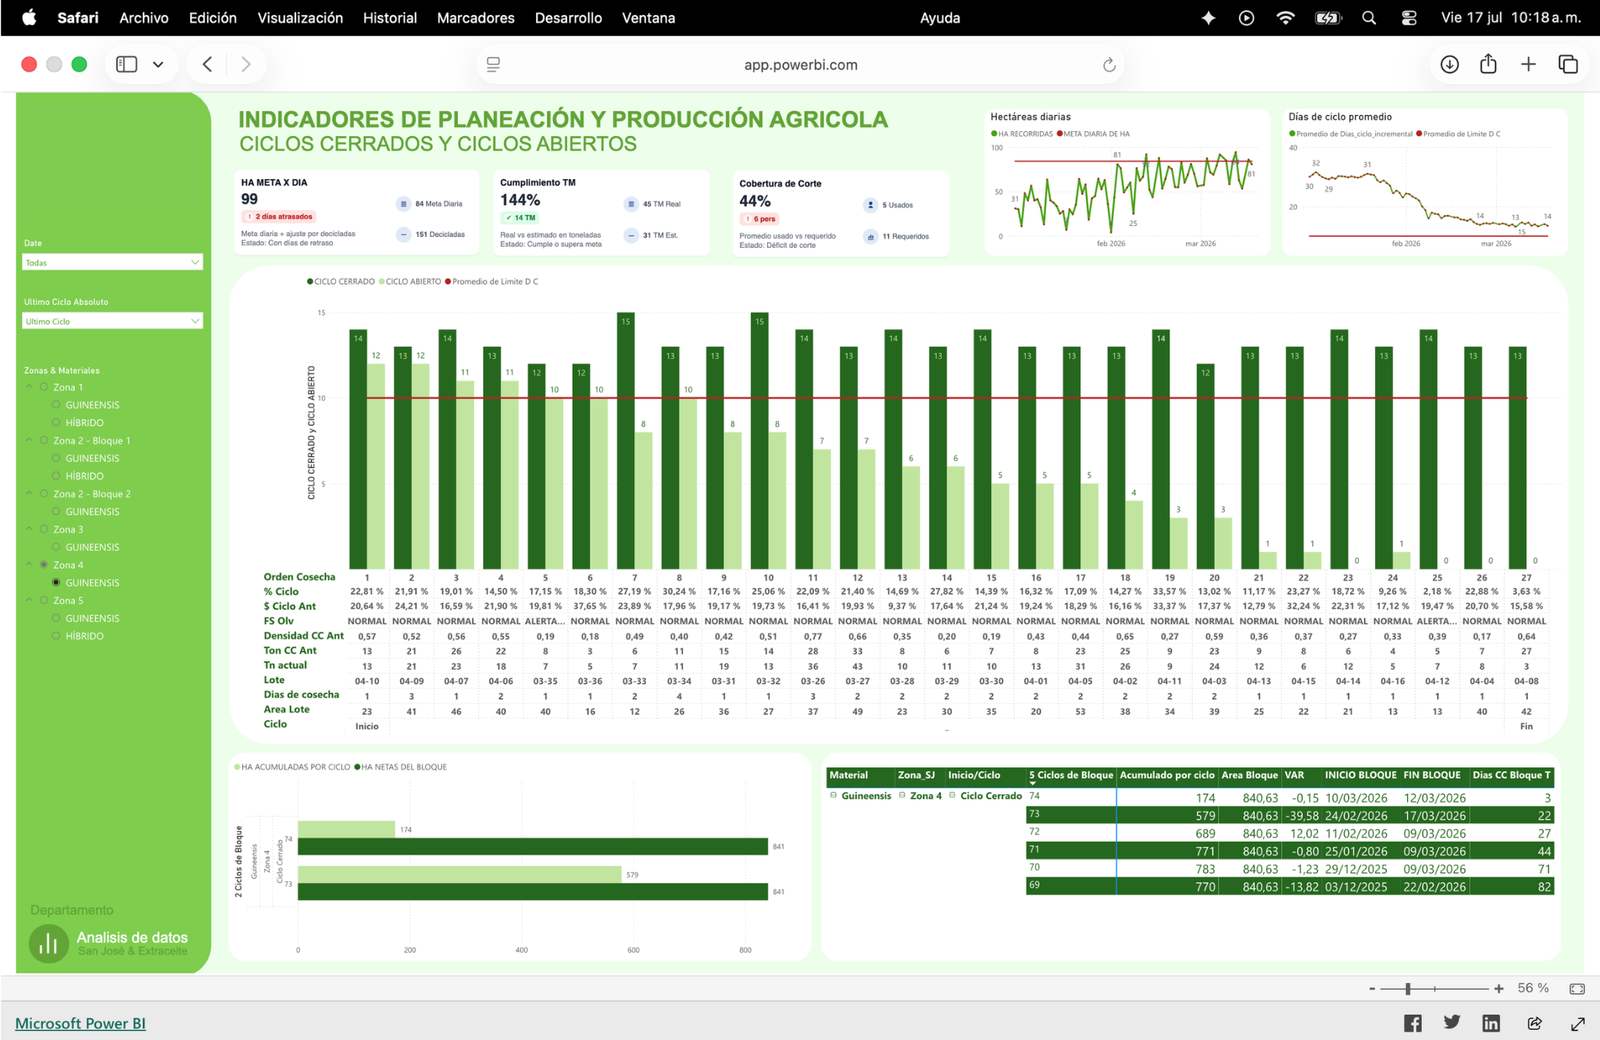Viewport: 1600px width, 1040px height.
Task: Open macOS Control Center
Action: pos(1409,18)
